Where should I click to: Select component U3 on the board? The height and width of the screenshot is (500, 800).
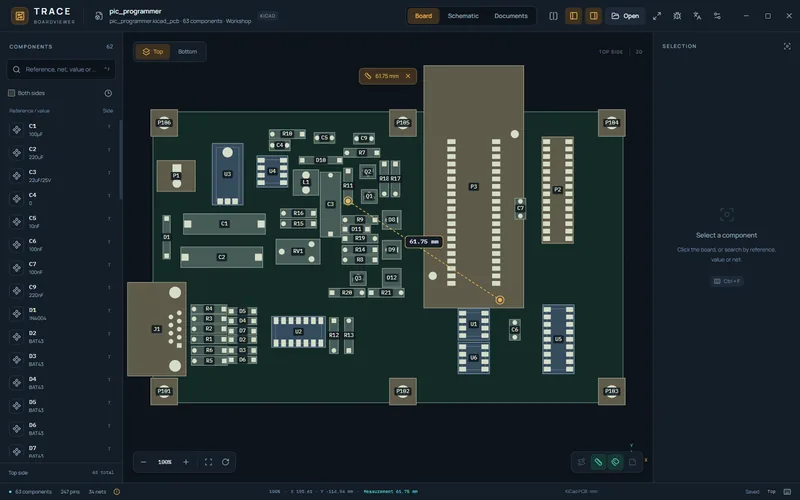[228, 174]
